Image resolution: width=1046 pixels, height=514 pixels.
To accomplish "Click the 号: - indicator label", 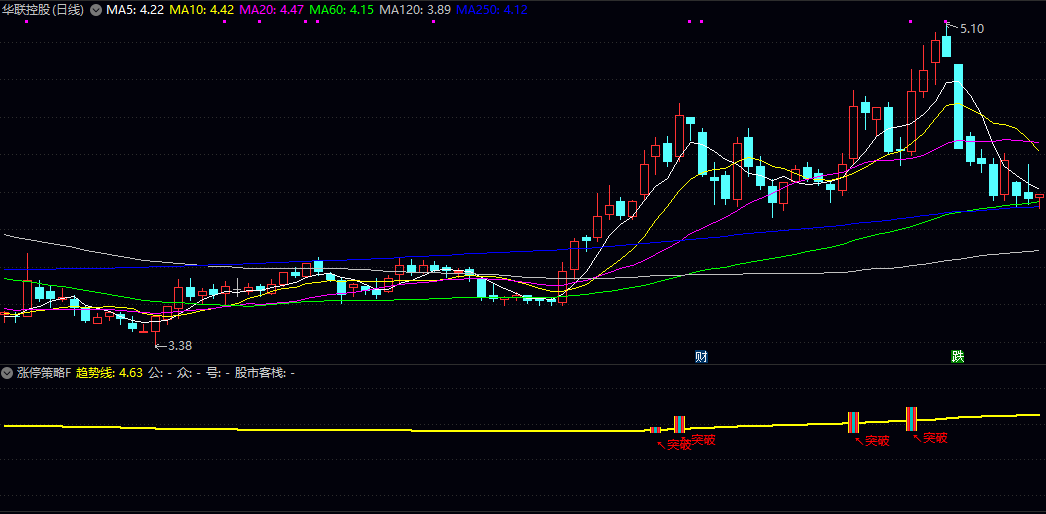I will pyautogui.click(x=218, y=373).
